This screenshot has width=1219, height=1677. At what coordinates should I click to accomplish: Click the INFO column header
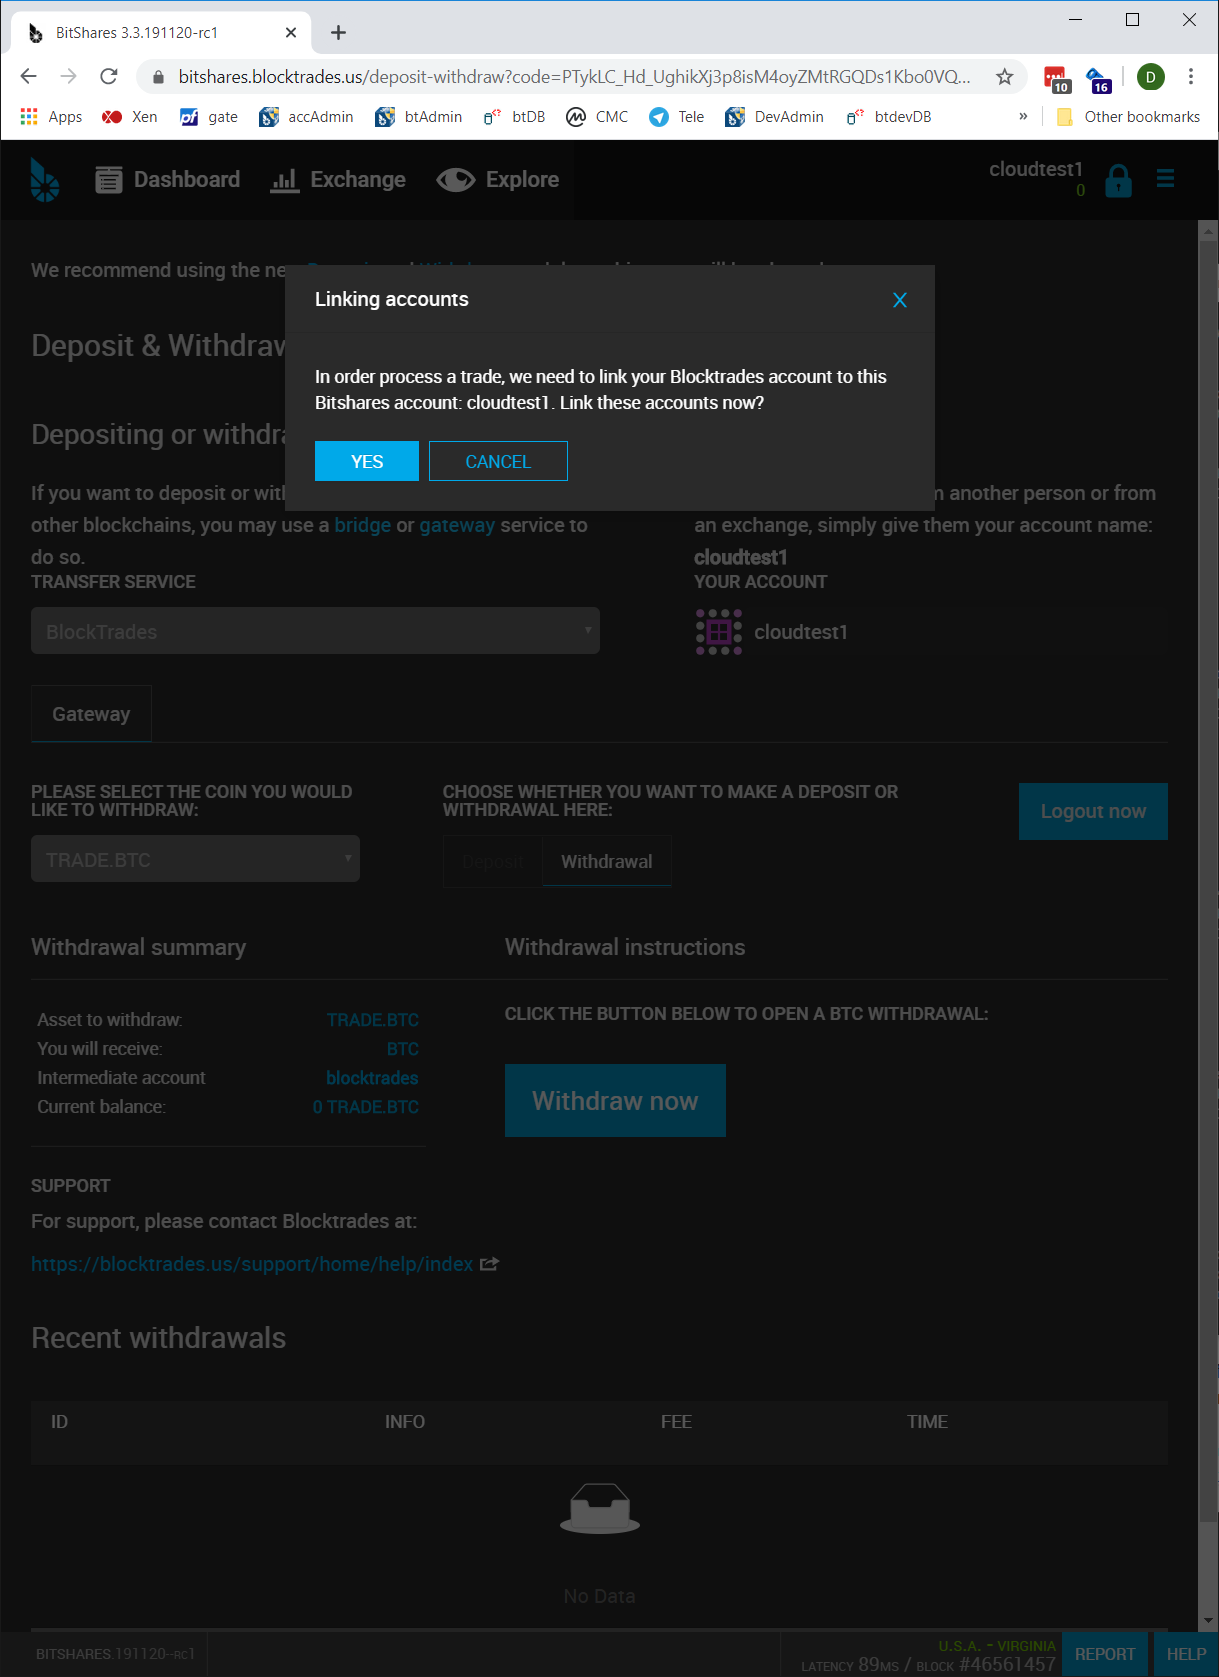[x=405, y=1422]
